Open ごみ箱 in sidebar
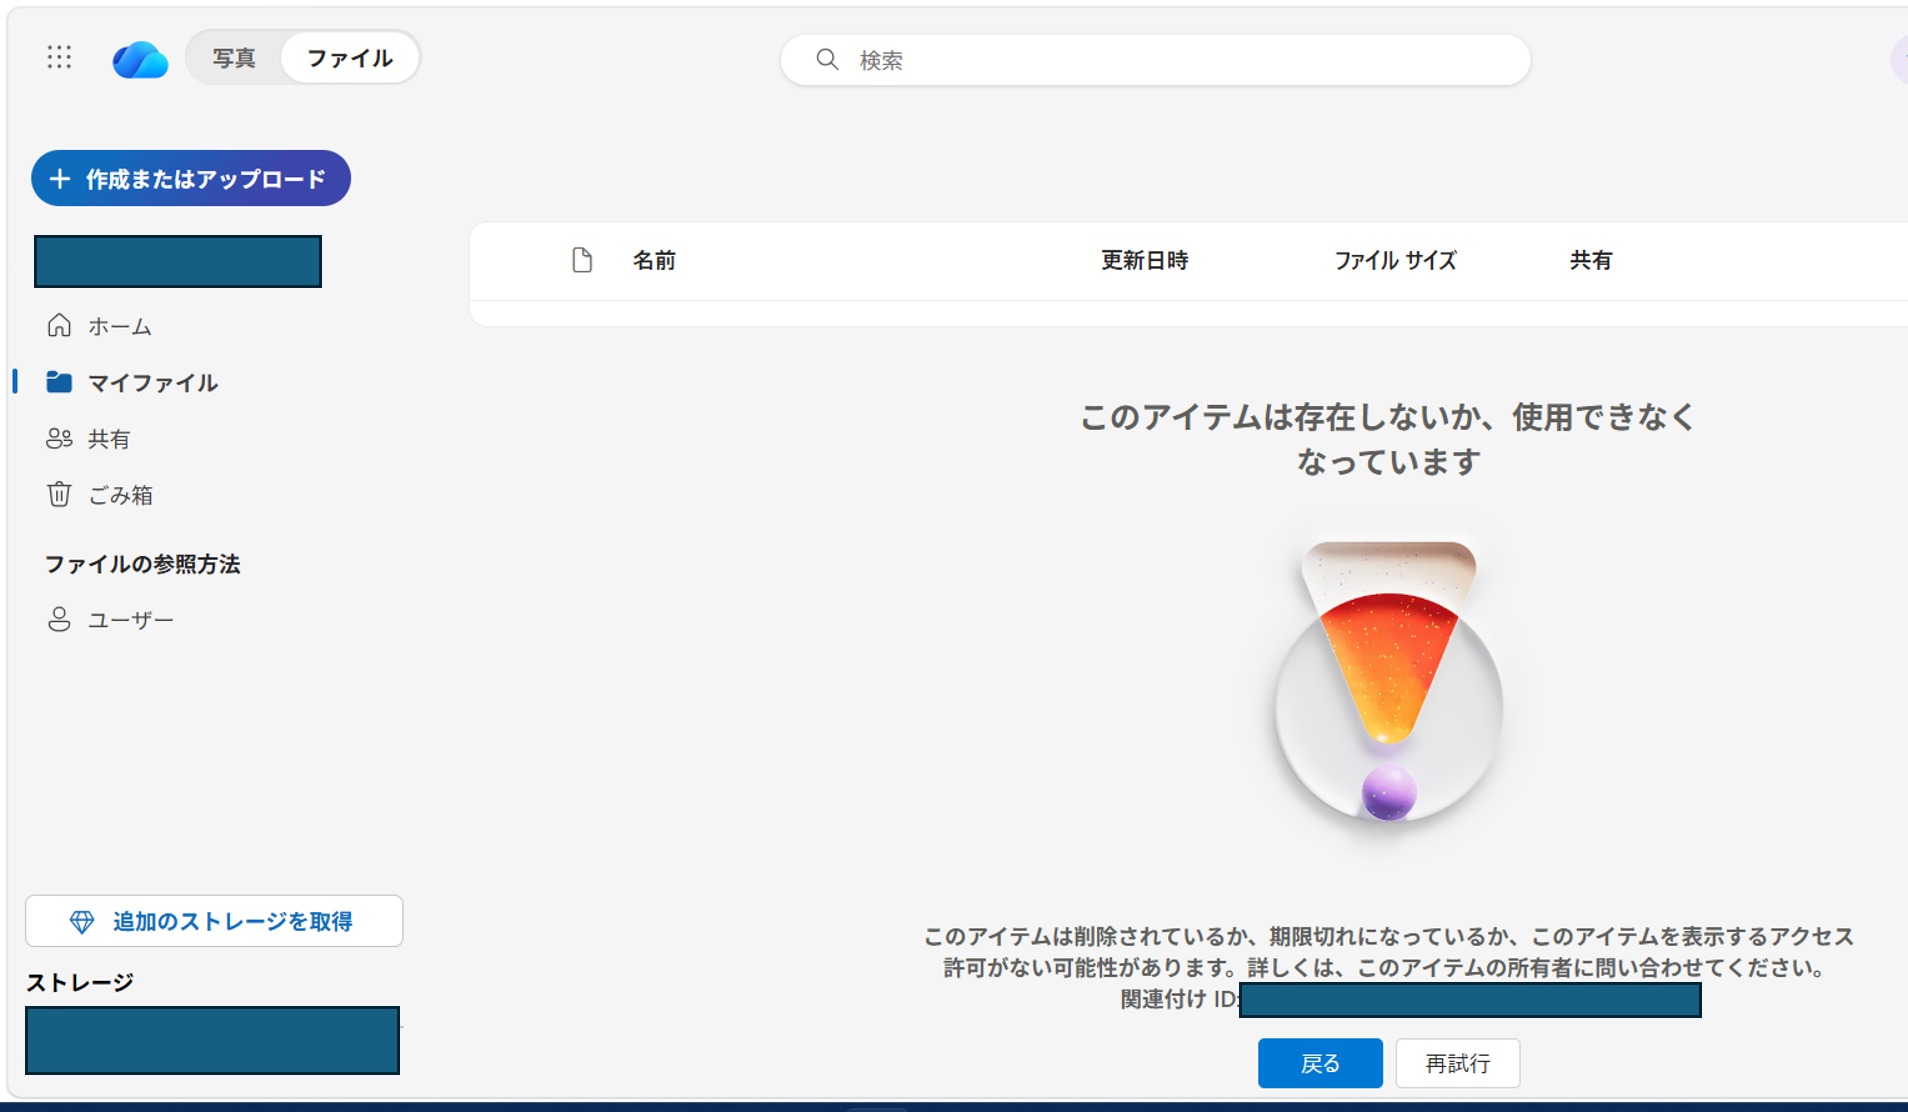1908x1112 pixels. click(x=120, y=495)
